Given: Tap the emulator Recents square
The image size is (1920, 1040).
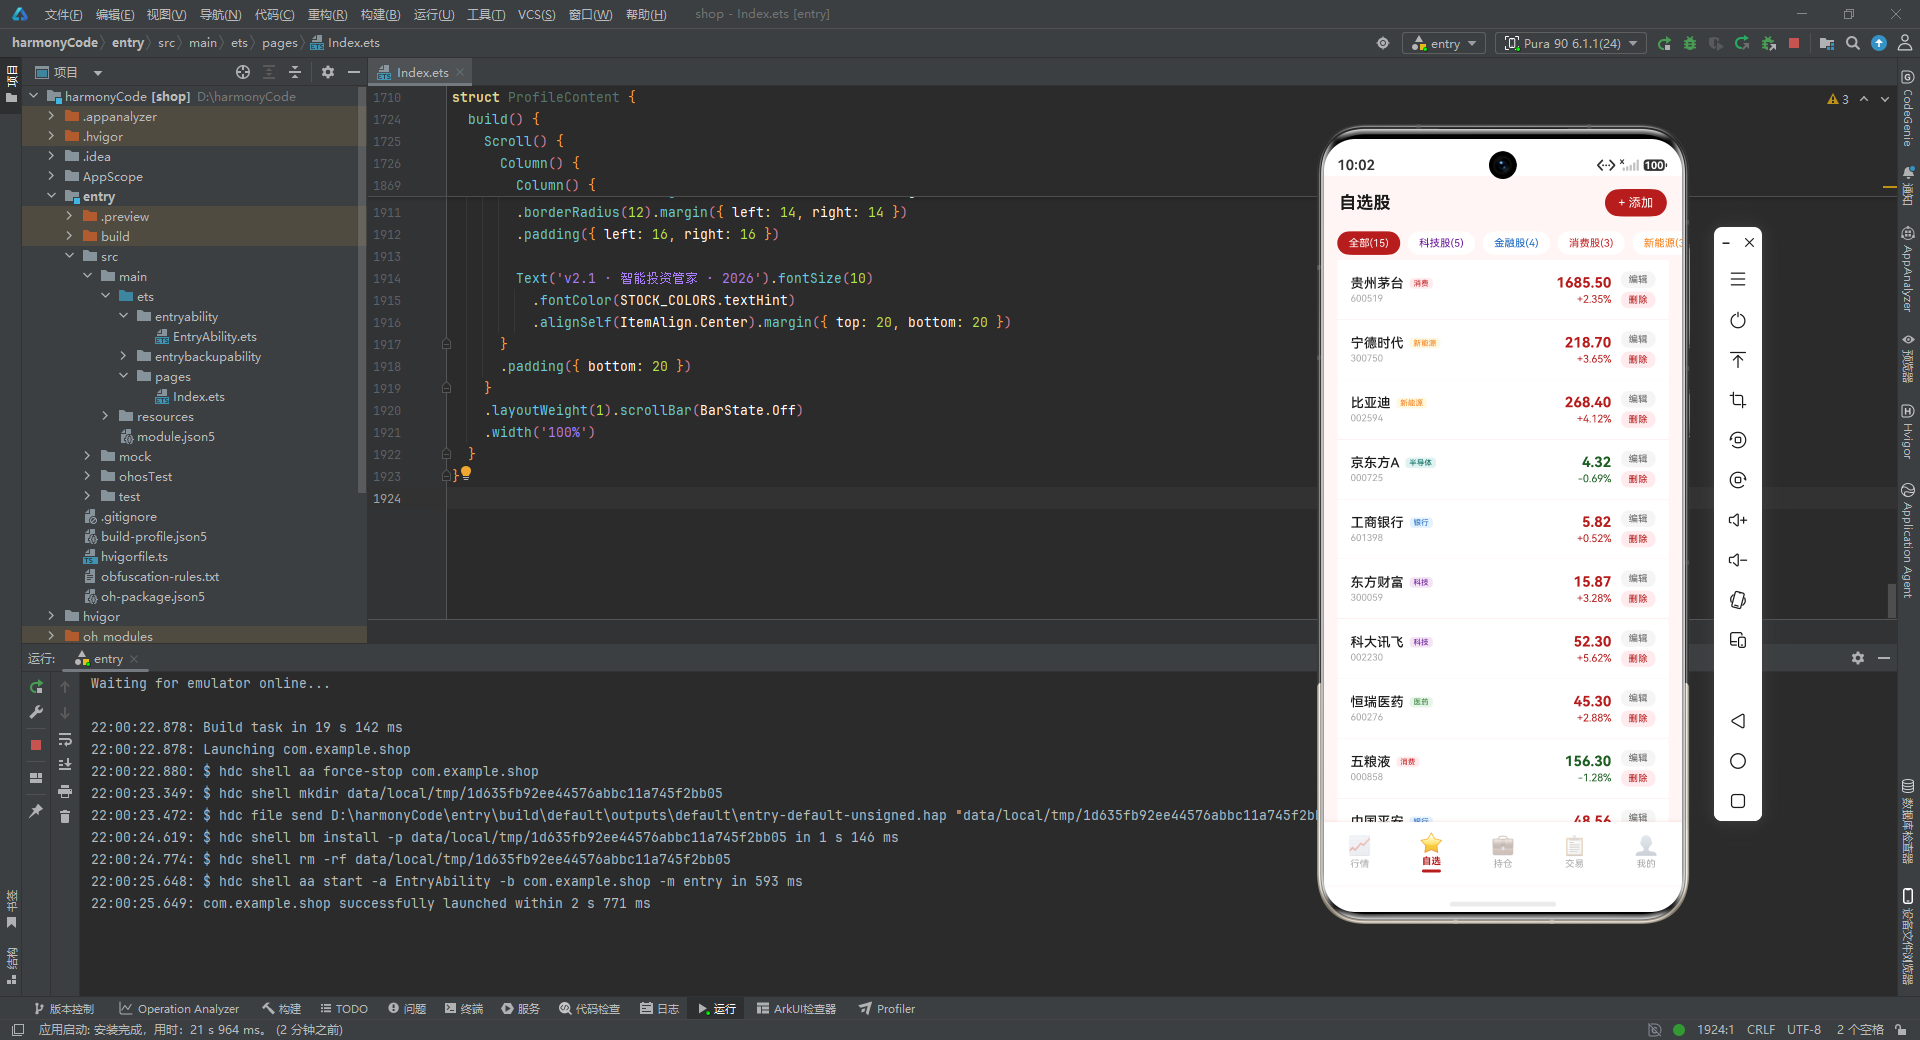Looking at the screenshot, I should click(1738, 801).
